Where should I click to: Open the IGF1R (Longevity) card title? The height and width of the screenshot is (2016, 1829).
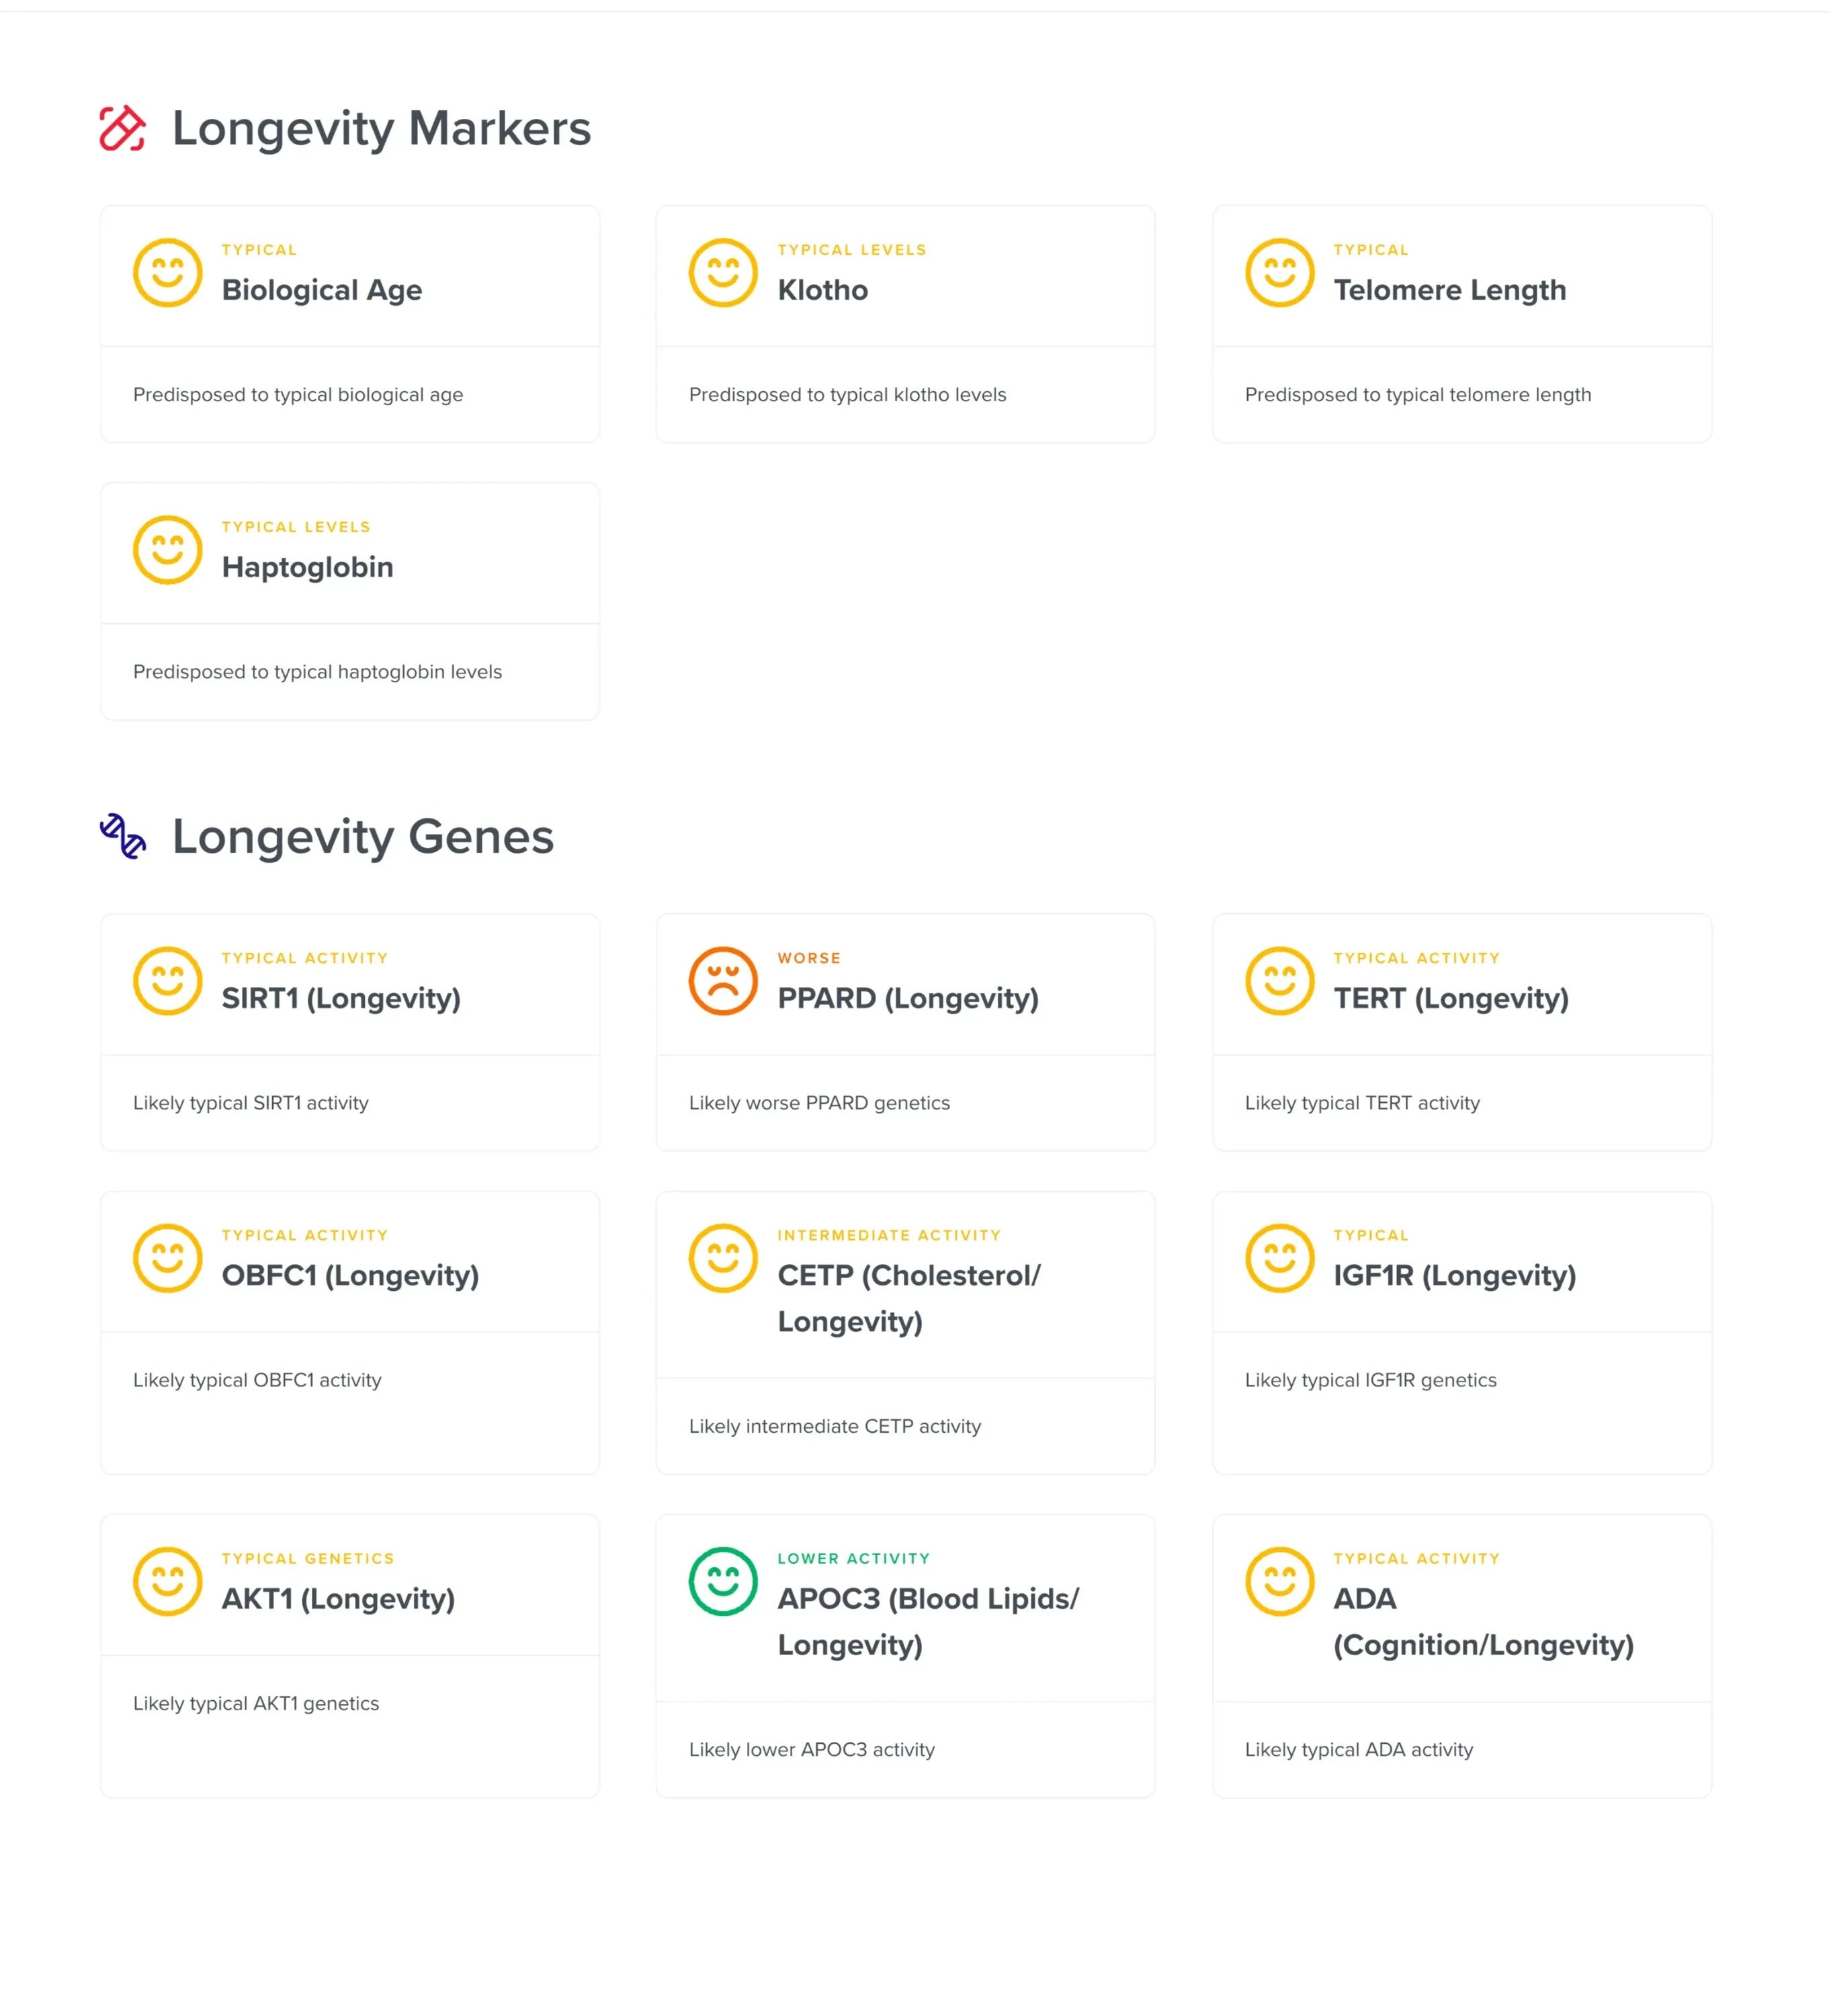pos(1454,1275)
